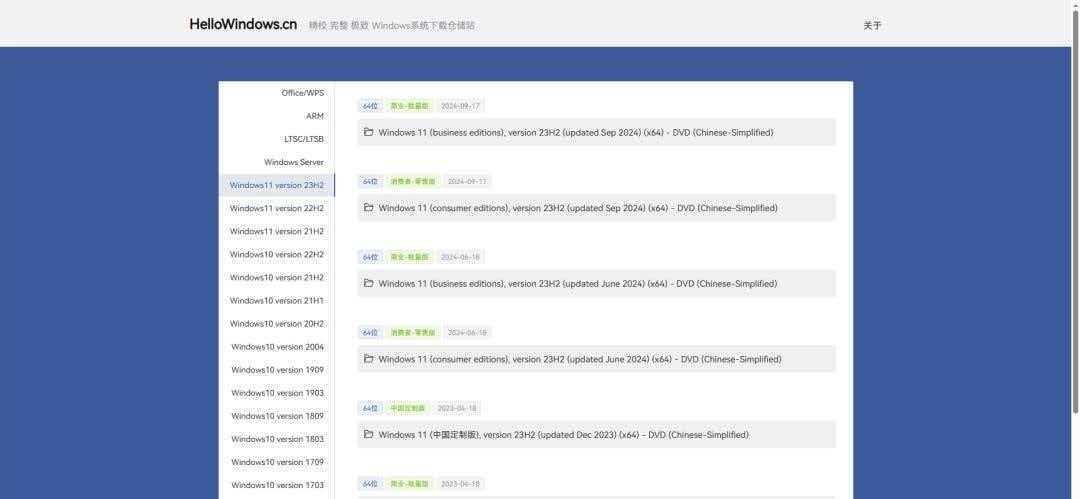This screenshot has width=1080, height=499.
Task: Click folder icon for consumer editions Sep 2024
Action: tap(369, 208)
